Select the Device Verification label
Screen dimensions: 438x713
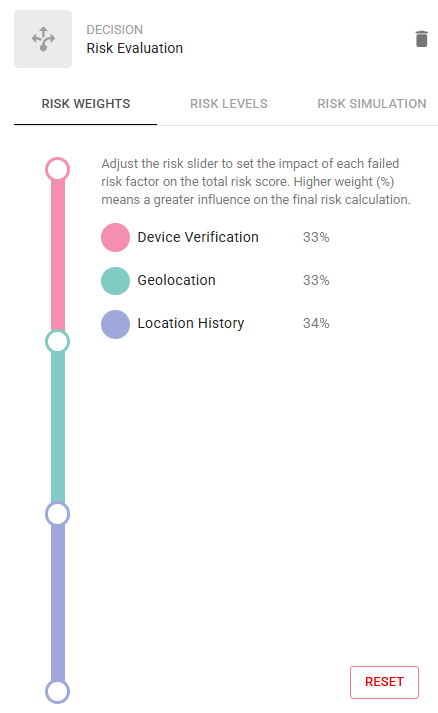pyautogui.click(x=198, y=237)
